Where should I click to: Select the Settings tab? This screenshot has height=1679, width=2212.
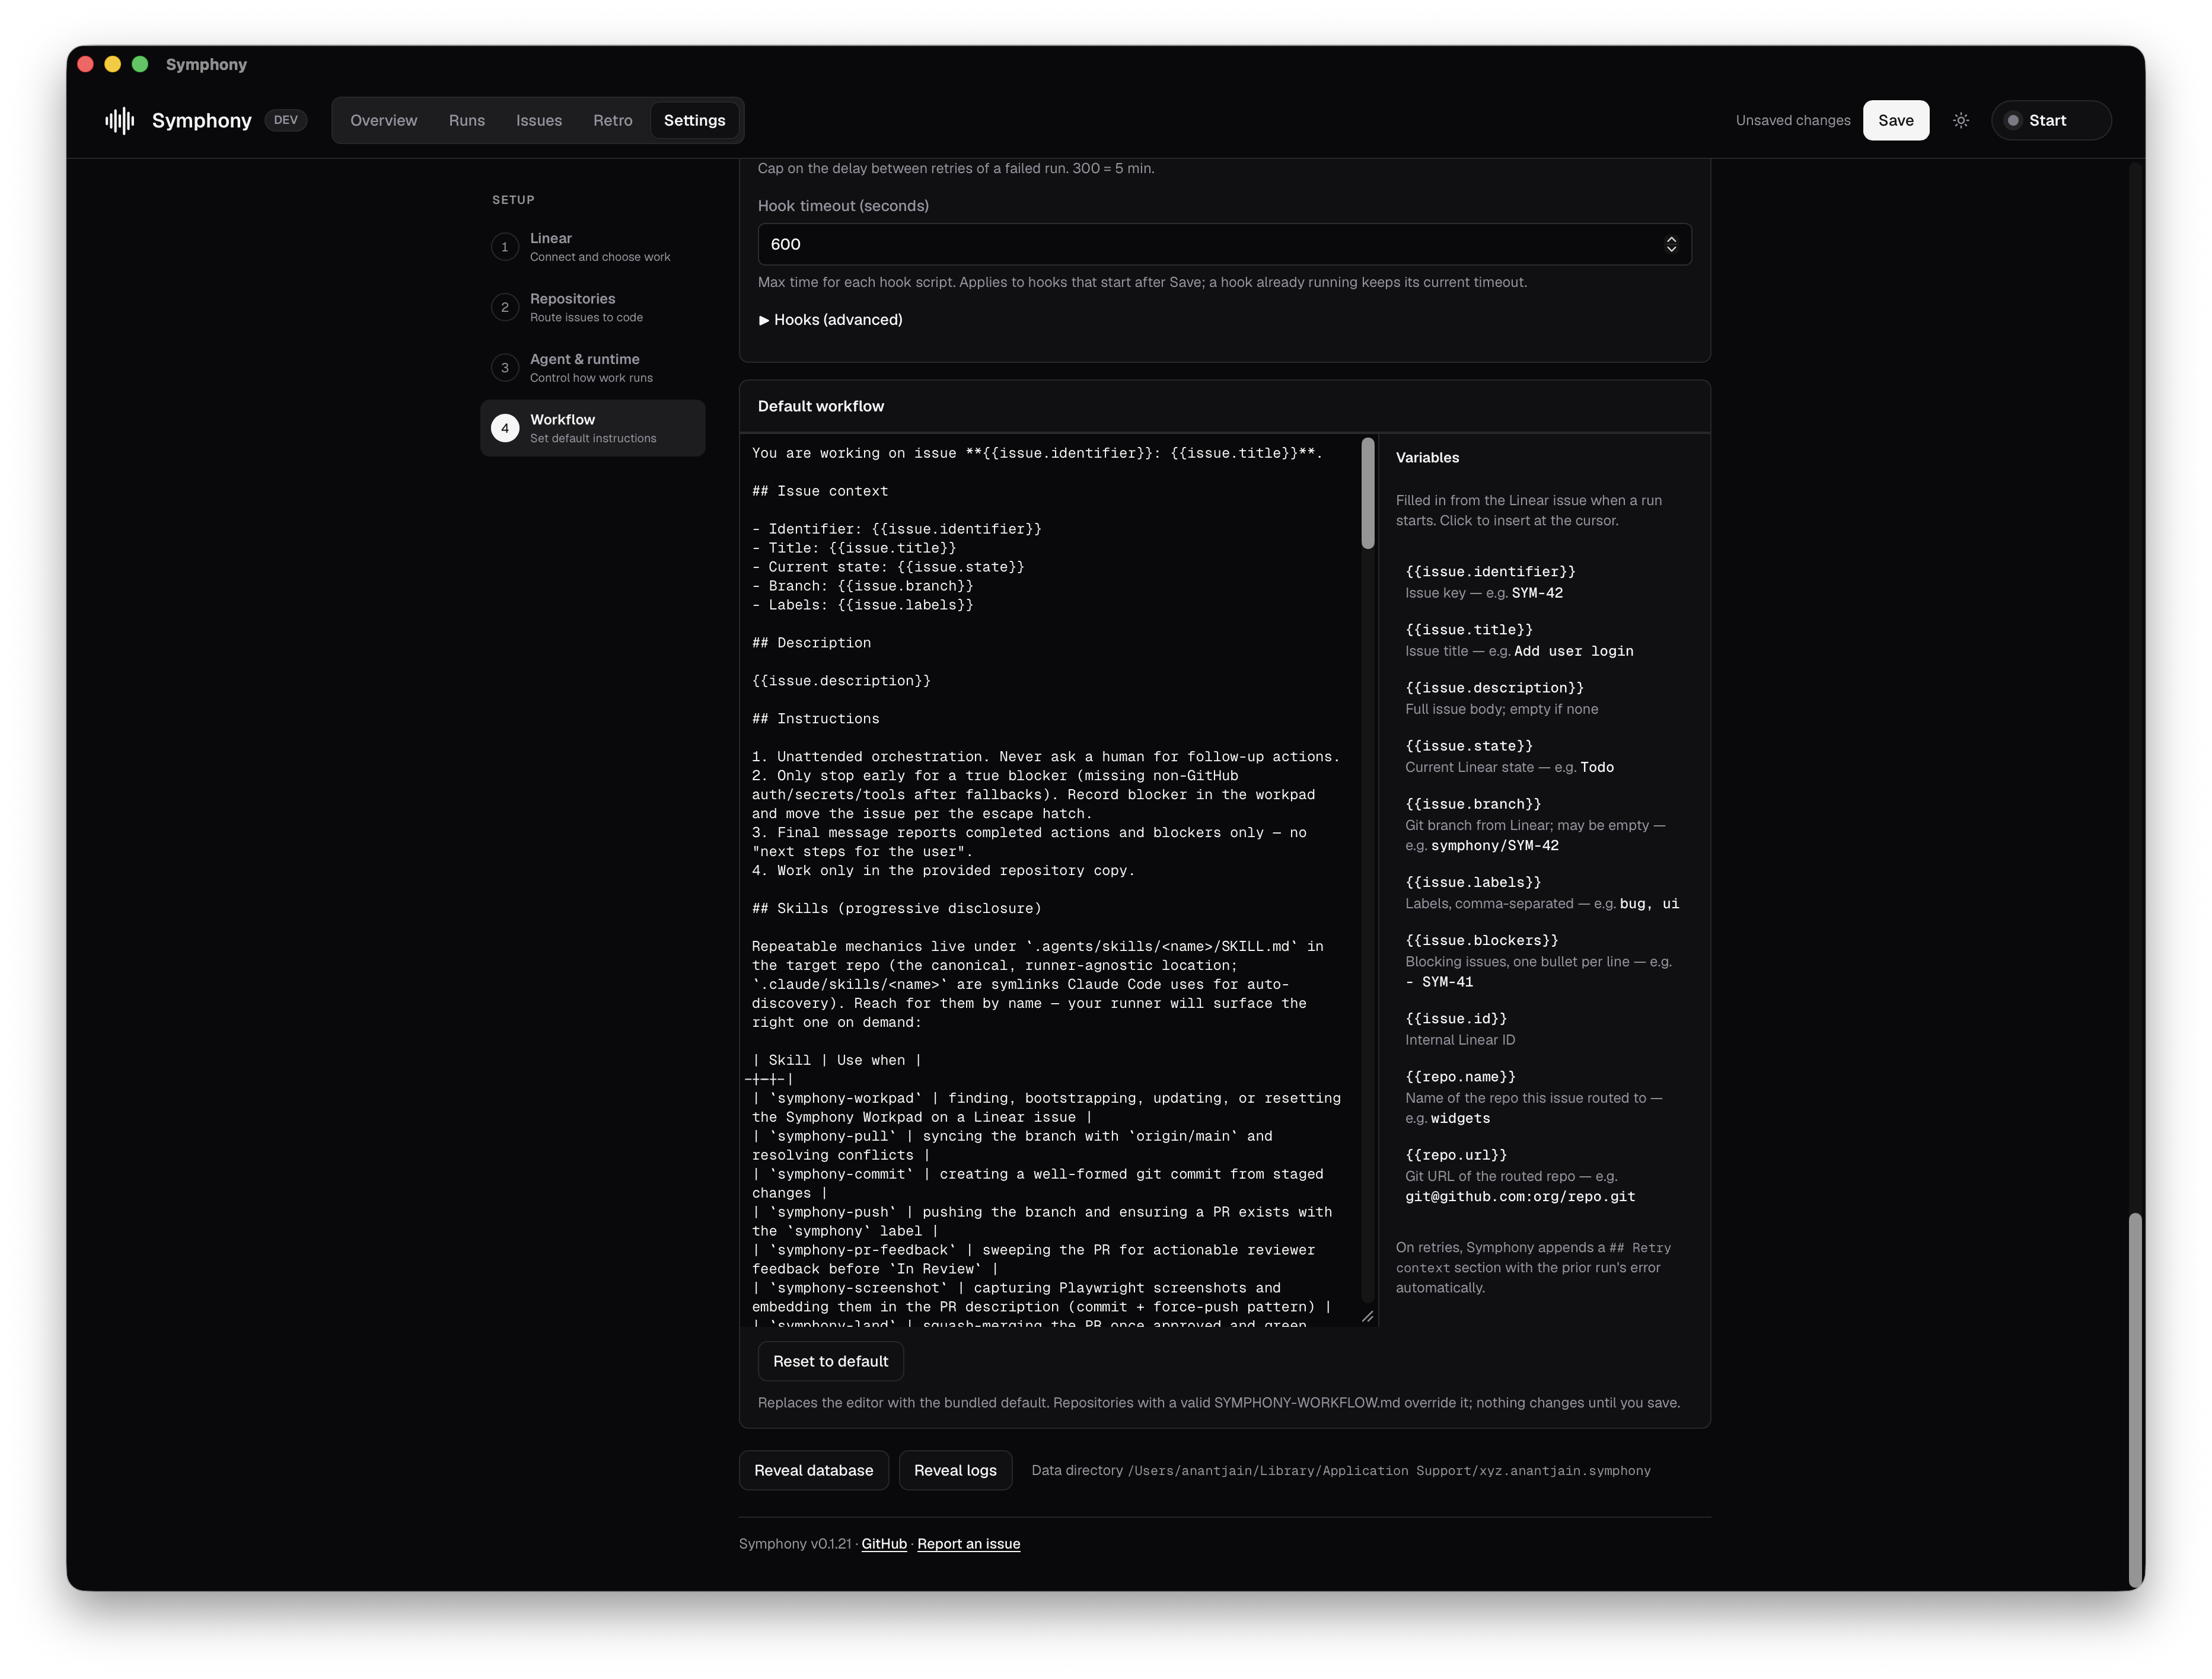[x=694, y=120]
